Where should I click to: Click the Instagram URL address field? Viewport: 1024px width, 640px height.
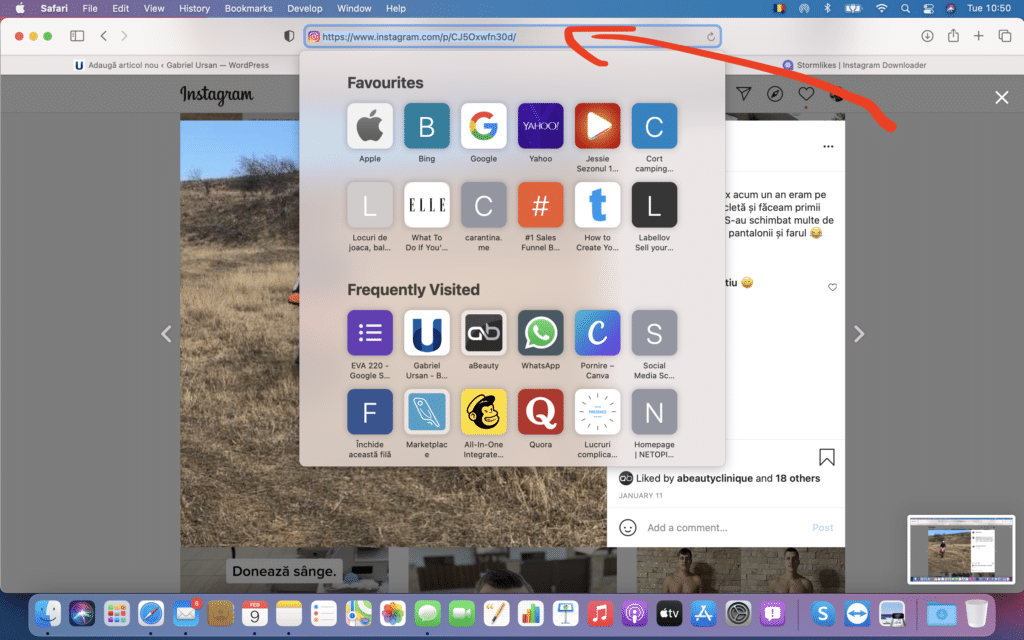coord(512,37)
